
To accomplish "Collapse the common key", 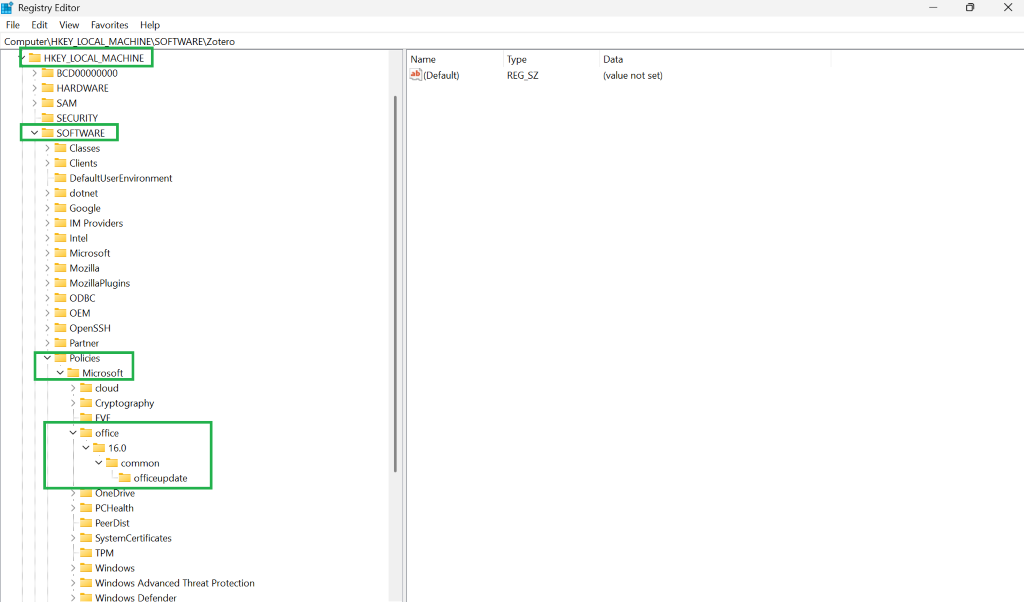I will click(x=99, y=463).
